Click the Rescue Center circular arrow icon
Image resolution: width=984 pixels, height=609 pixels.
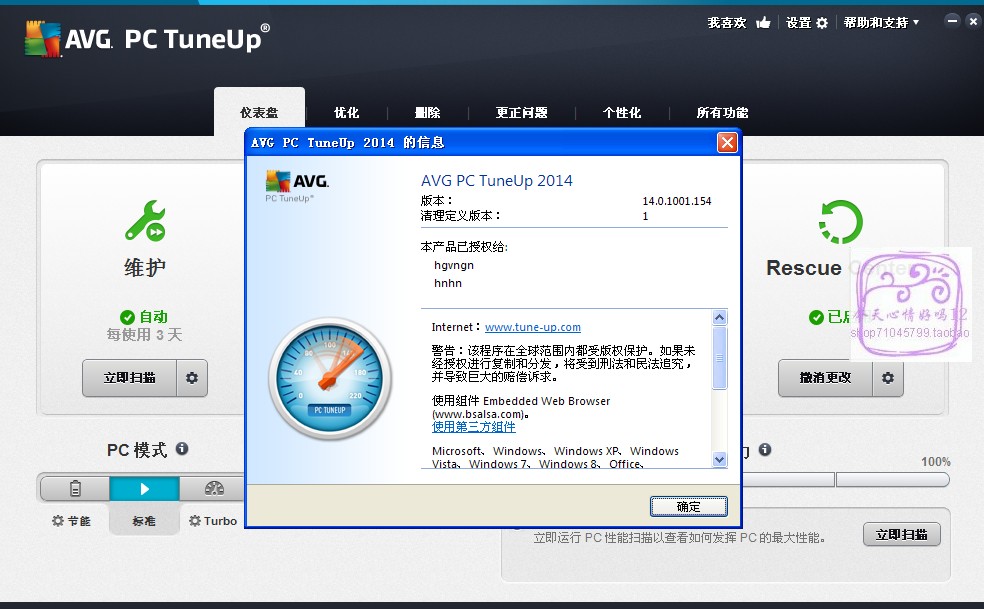point(841,222)
